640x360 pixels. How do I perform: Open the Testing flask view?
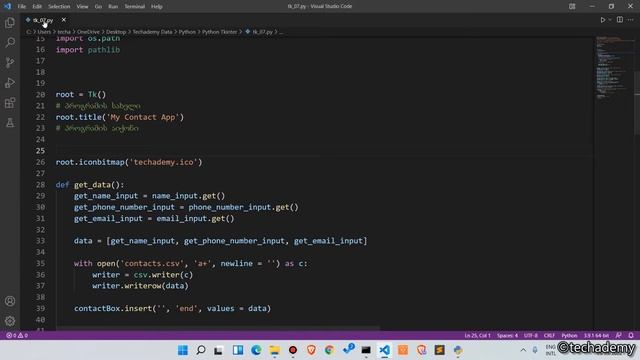click(x=10, y=122)
